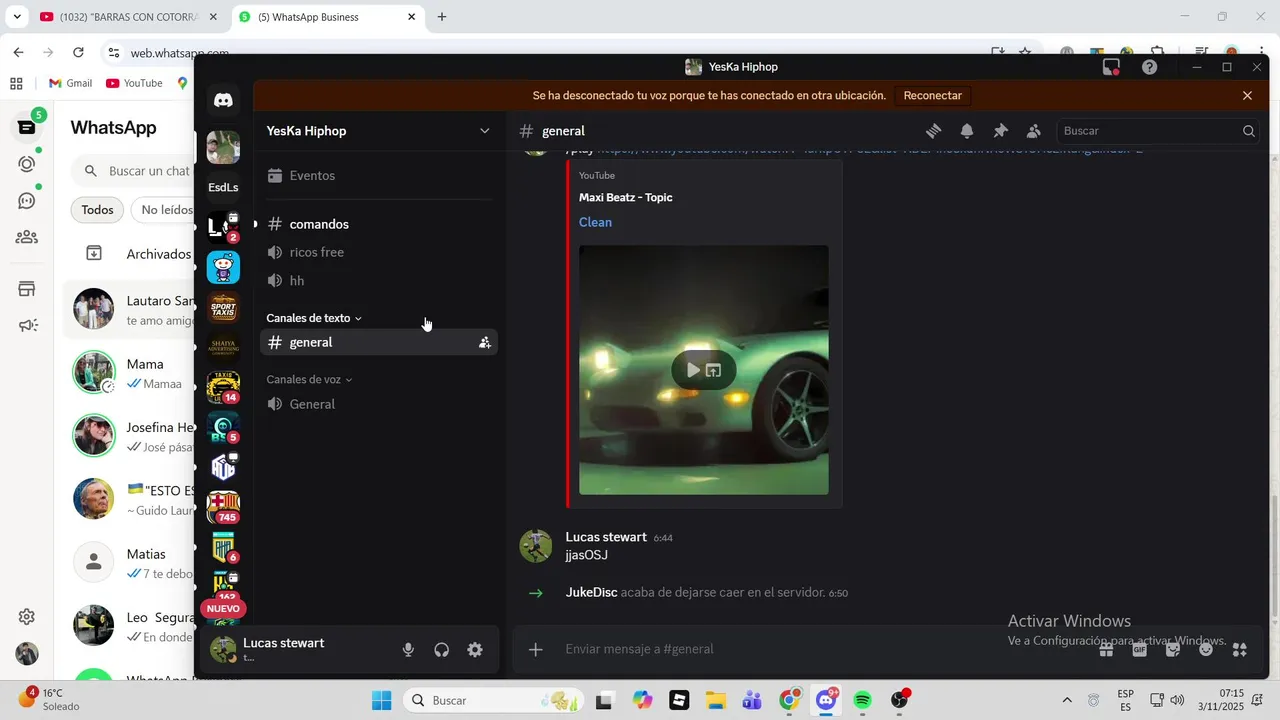
Task: Open a new browser tab
Action: pyautogui.click(x=442, y=17)
